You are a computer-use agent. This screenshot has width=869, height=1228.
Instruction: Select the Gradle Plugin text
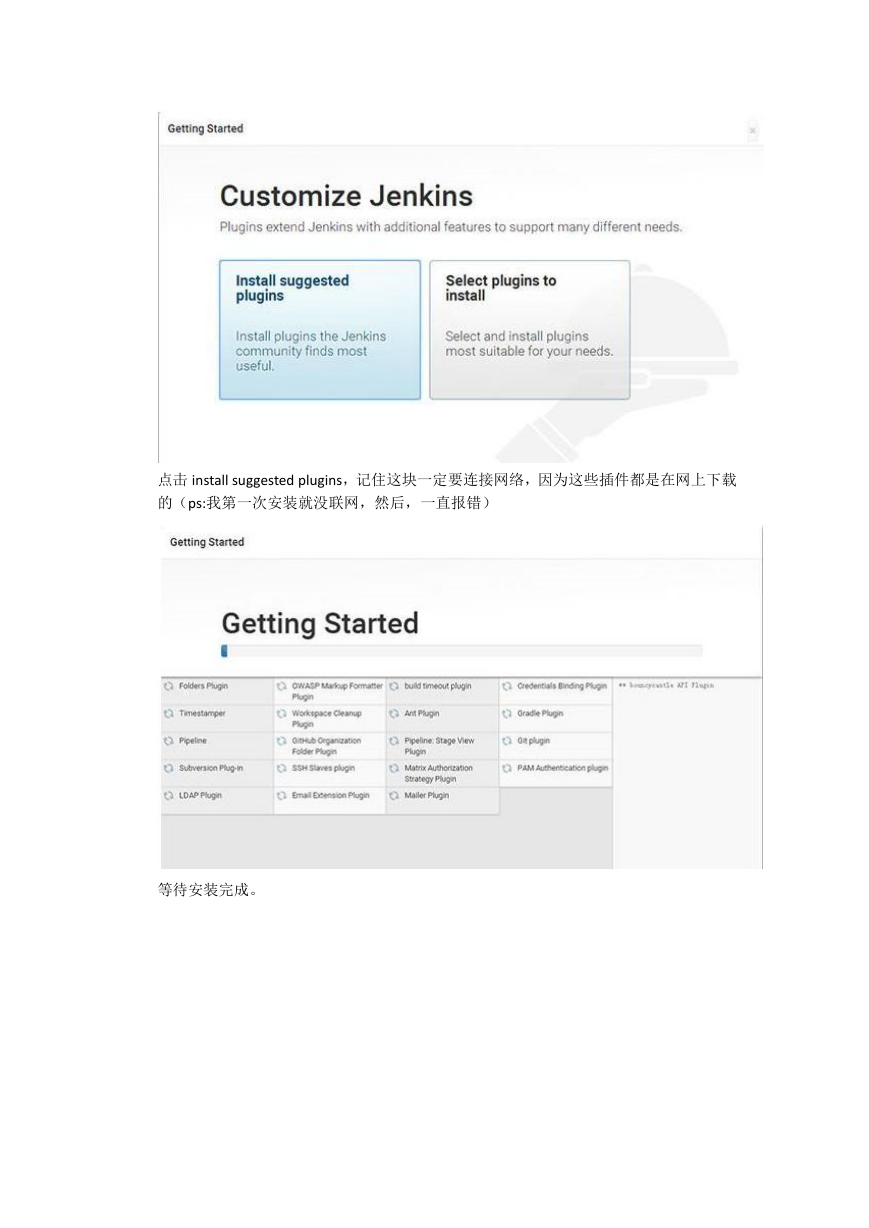coord(540,714)
